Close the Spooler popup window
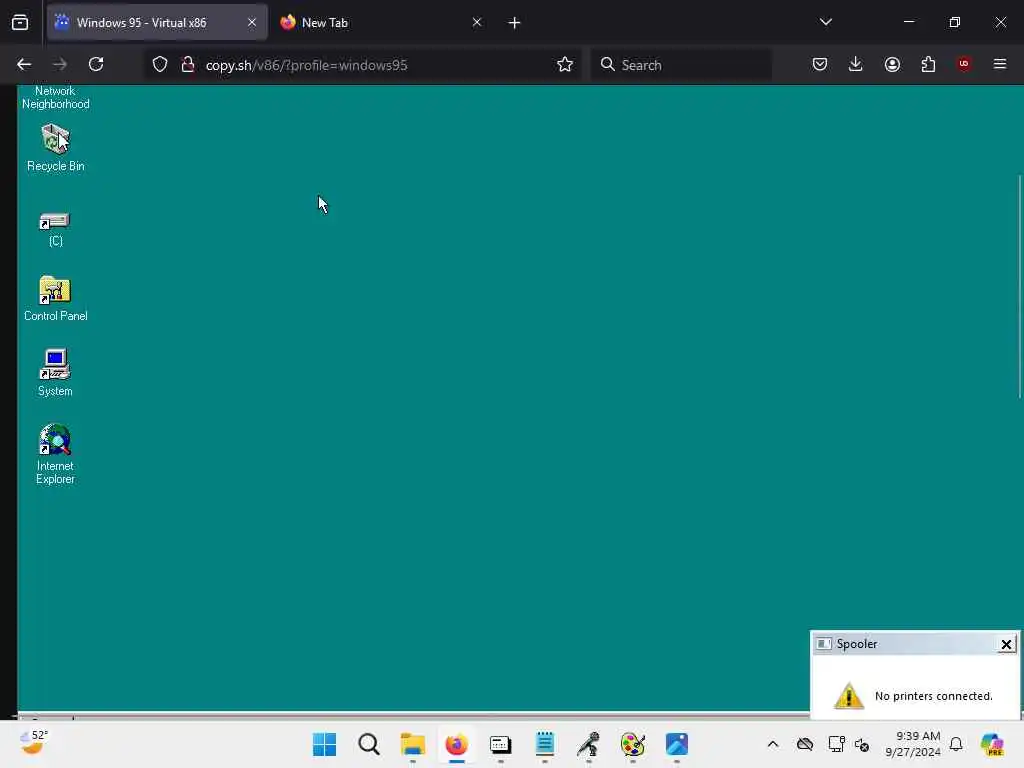 coord(1006,645)
